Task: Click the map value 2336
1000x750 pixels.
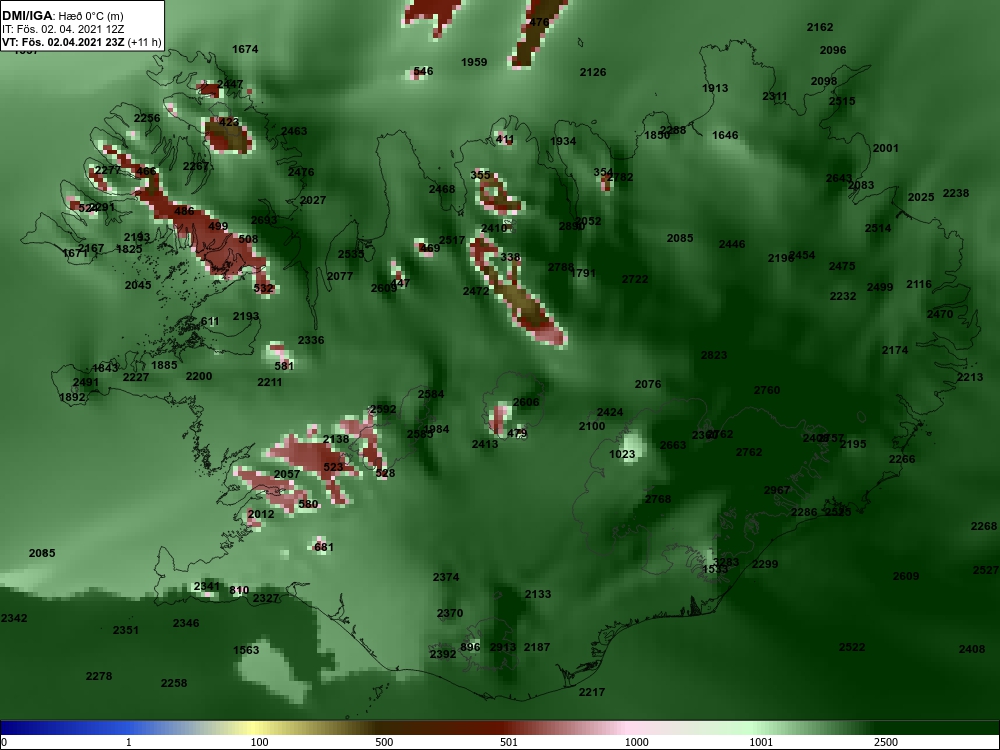Action: (x=311, y=340)
